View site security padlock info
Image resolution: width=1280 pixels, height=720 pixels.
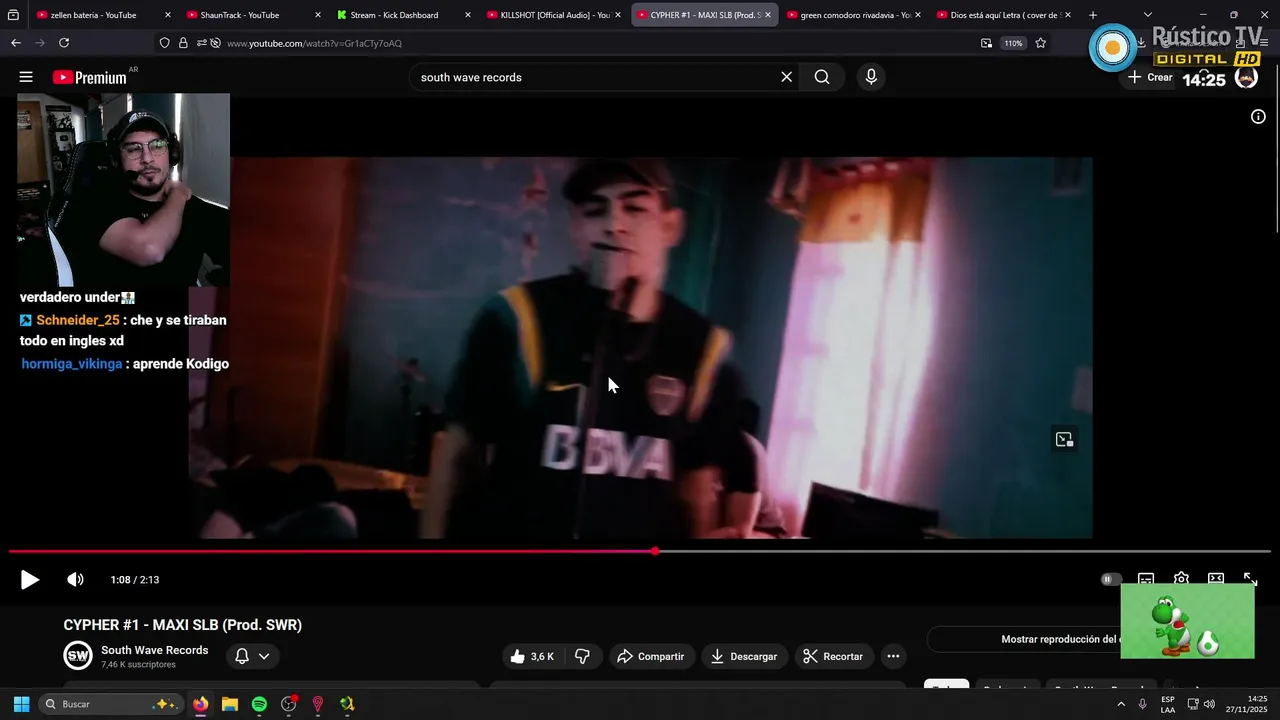pos(183,43)
